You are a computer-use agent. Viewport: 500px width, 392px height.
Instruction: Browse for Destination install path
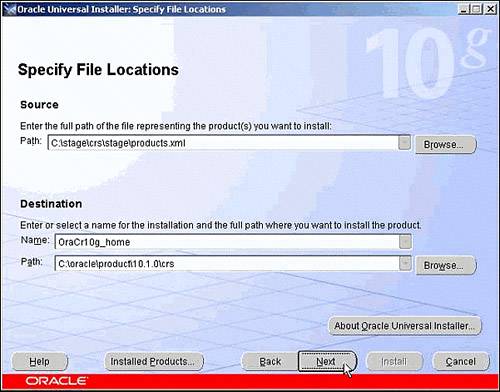[445, 265]
